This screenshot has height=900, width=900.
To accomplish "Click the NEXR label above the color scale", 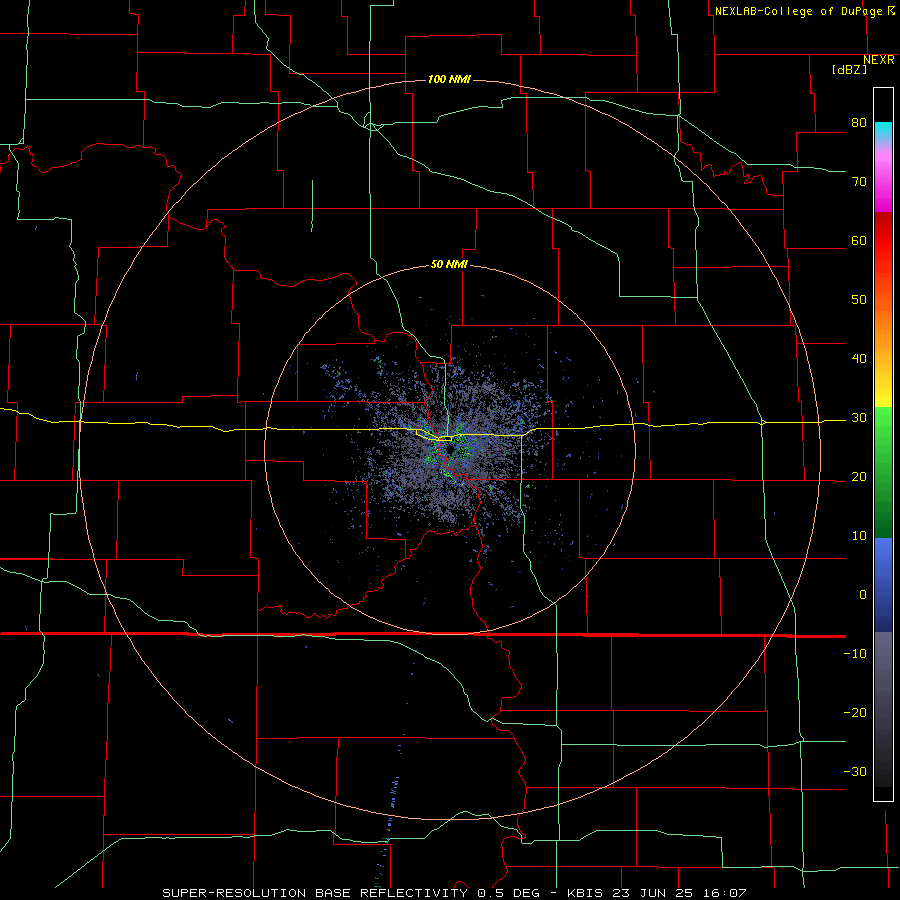I will tap(879, 60).
